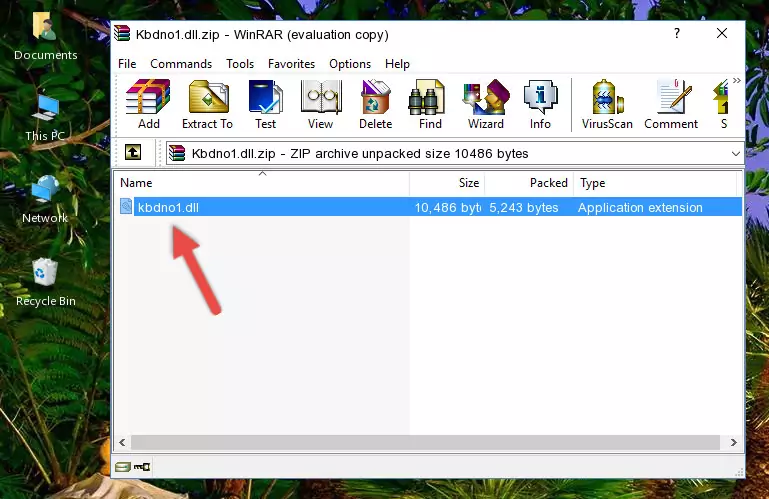Open the Options menu
769x499 pixels.
pyautogui.click(x=350, y=64)
